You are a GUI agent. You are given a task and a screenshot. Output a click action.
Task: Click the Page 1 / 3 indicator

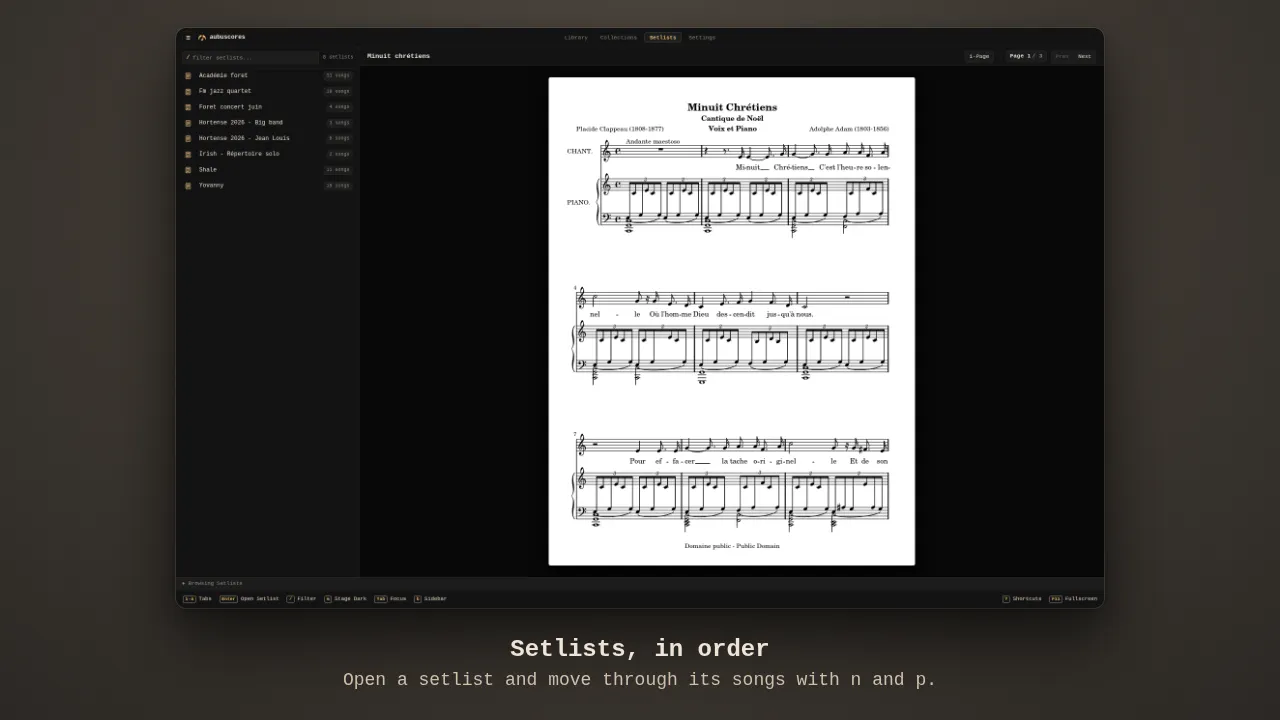[1026, 56]
